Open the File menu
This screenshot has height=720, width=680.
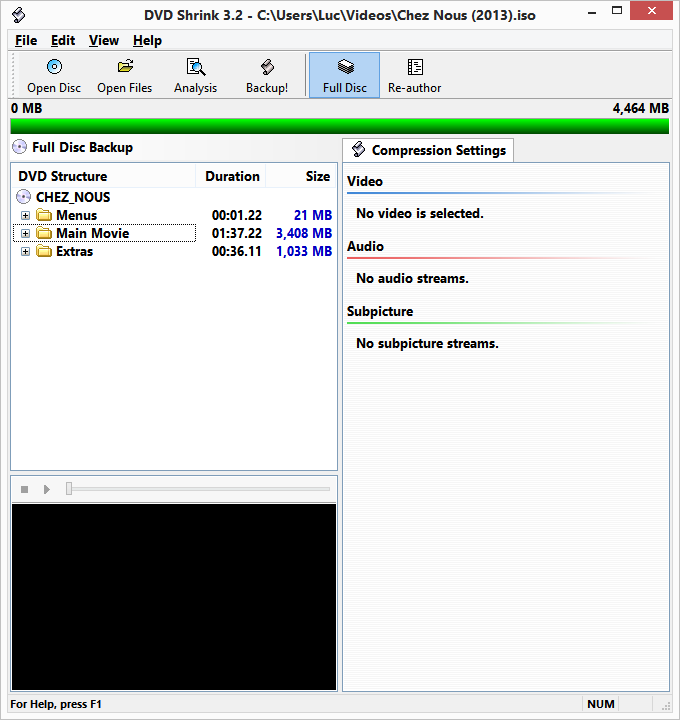coord(26,40)
